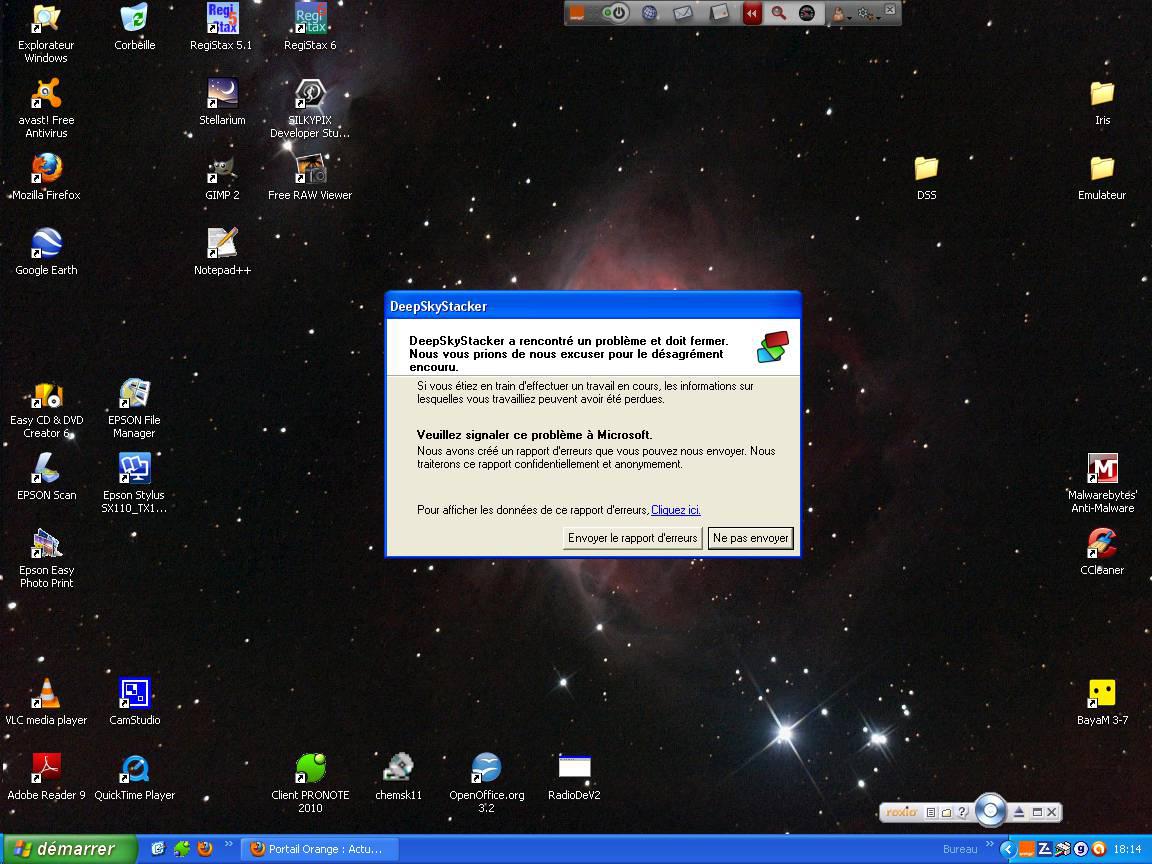This screenshot has width=1152, height=864.
Task: Open chemsk11 desktop icon
Action: tap(398, 777)
